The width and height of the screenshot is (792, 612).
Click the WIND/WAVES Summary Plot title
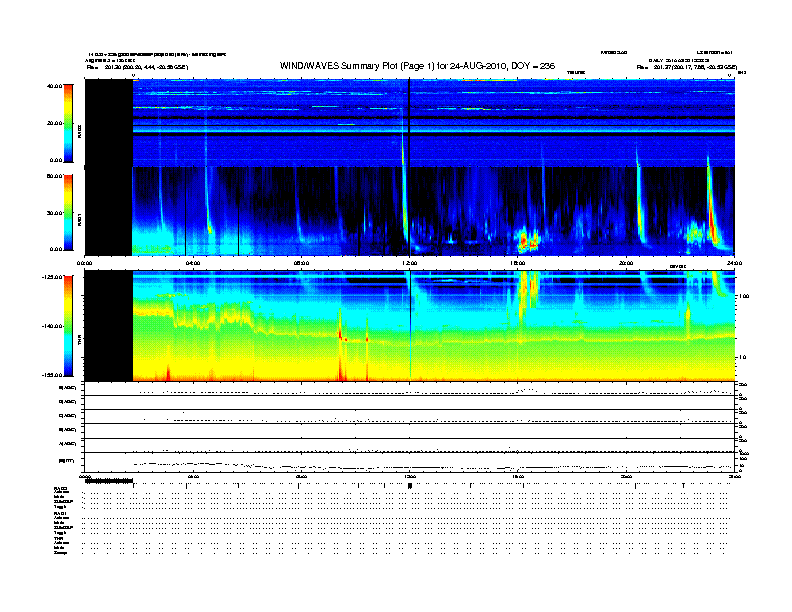pos(417,66)
